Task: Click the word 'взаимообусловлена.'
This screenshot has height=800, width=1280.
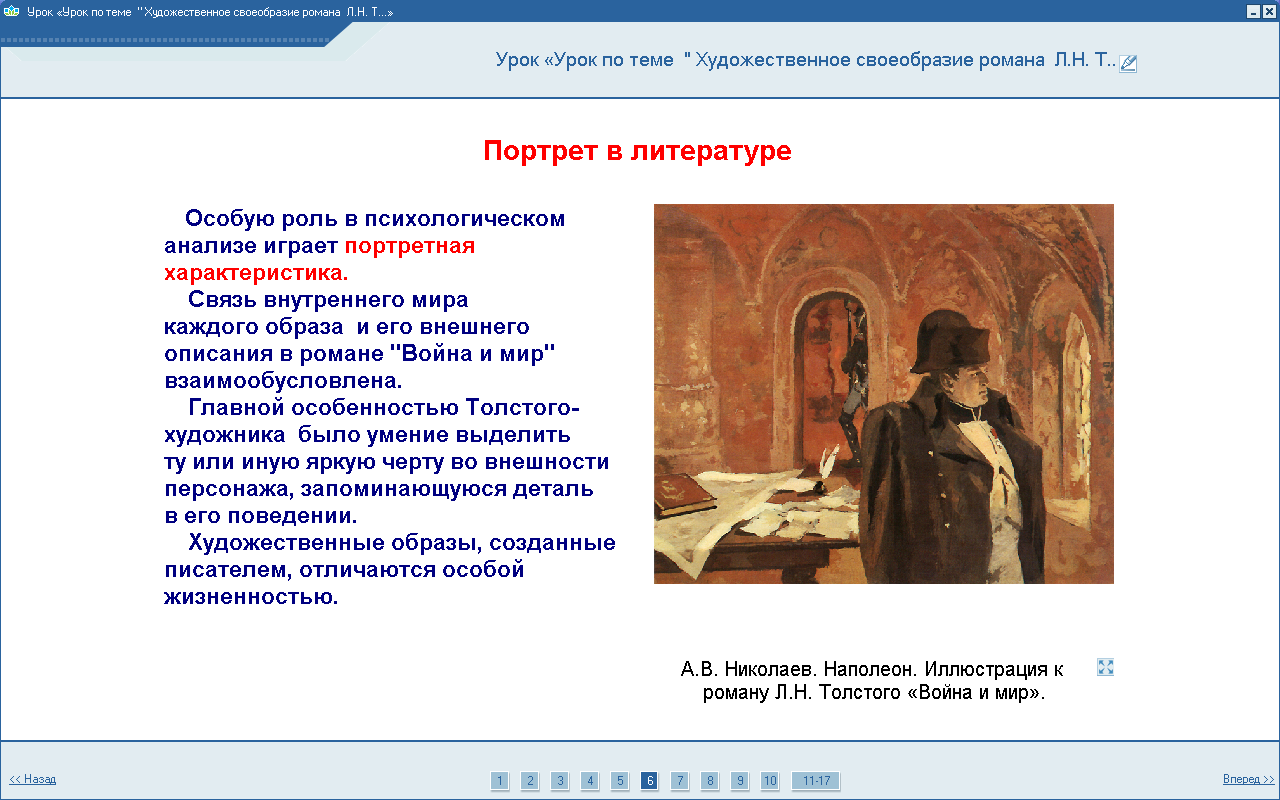Action: (284, 381)
